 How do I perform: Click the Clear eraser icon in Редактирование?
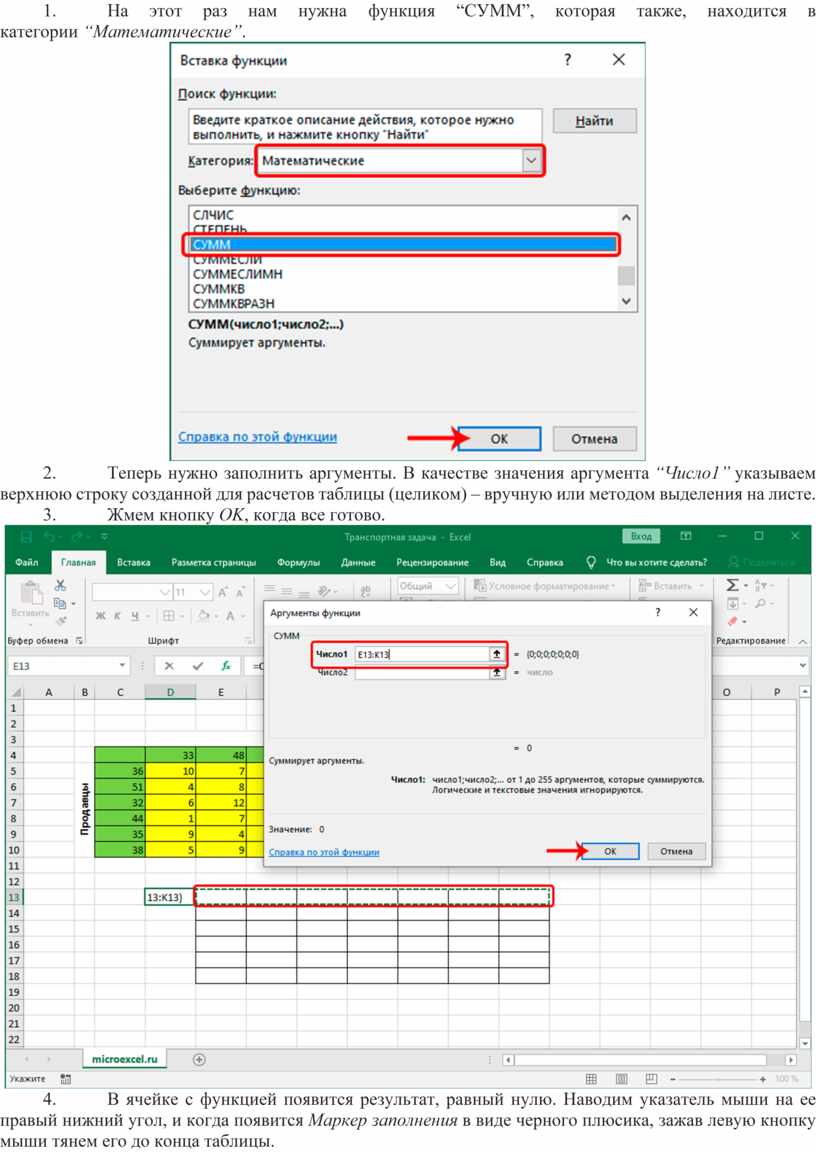[x=732, y=621]
